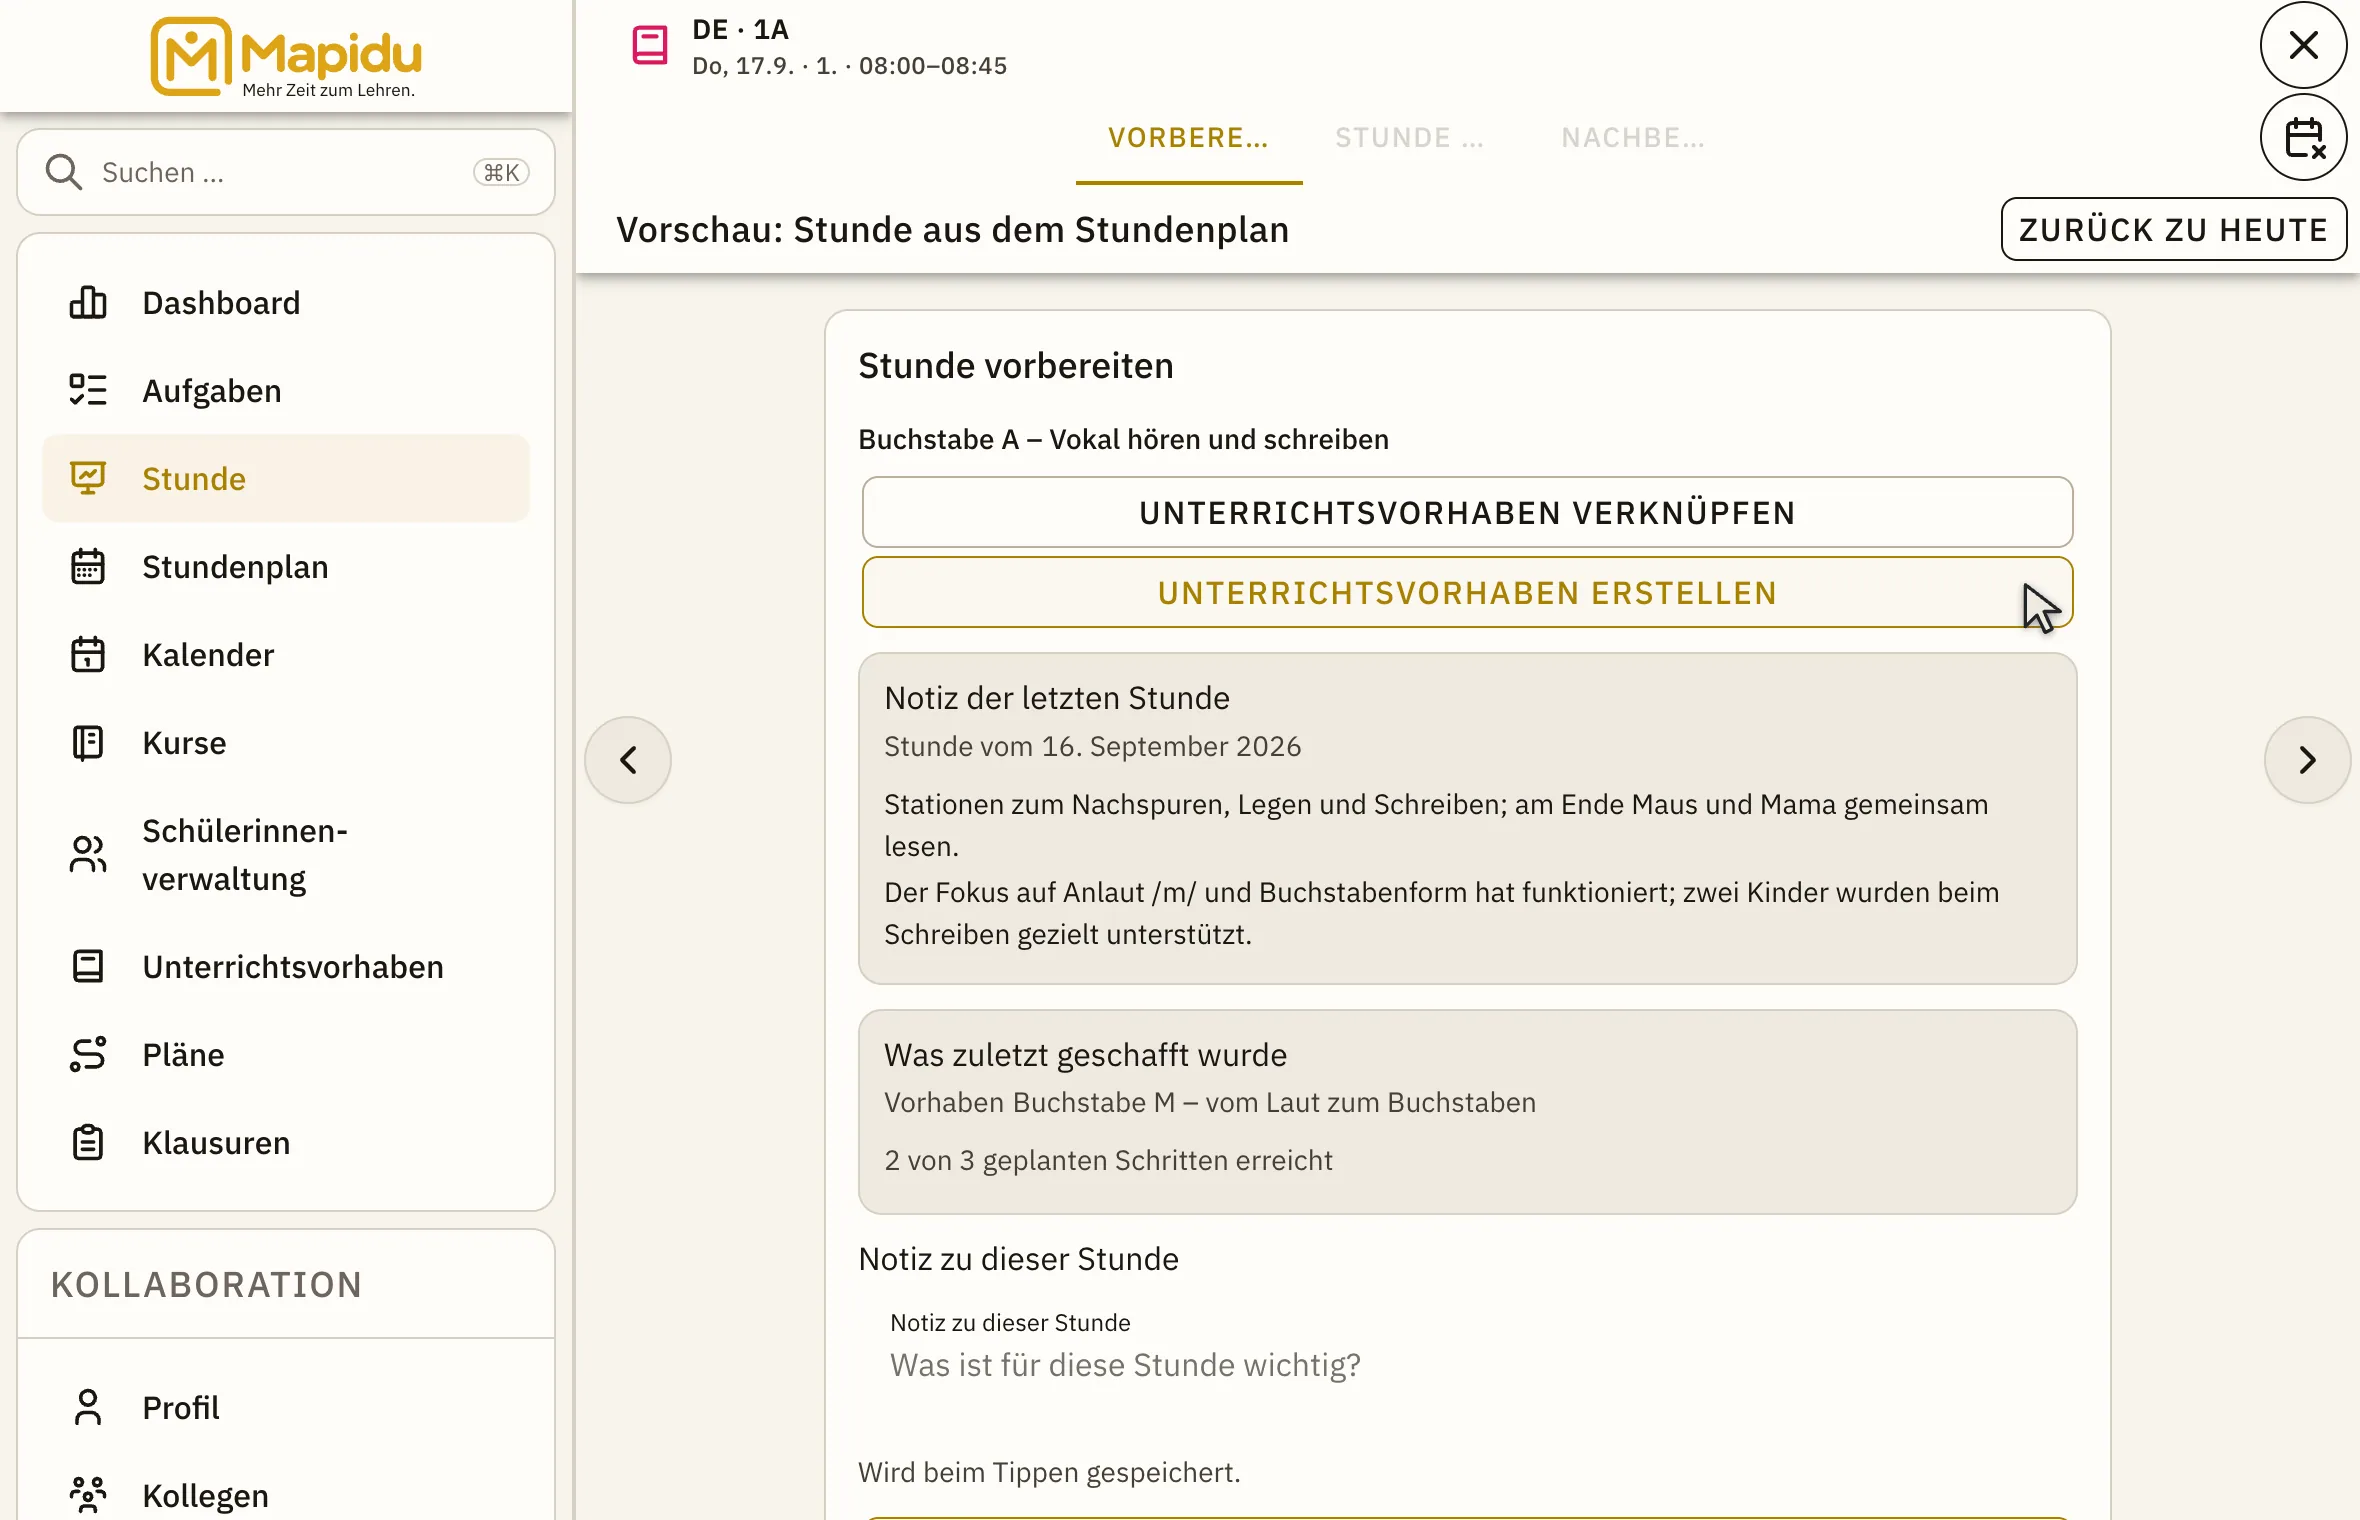Viewport: 2360px width, 1520px height.
Task: Switch to the Nachbereitung tab
Action: coord(1634,138)
